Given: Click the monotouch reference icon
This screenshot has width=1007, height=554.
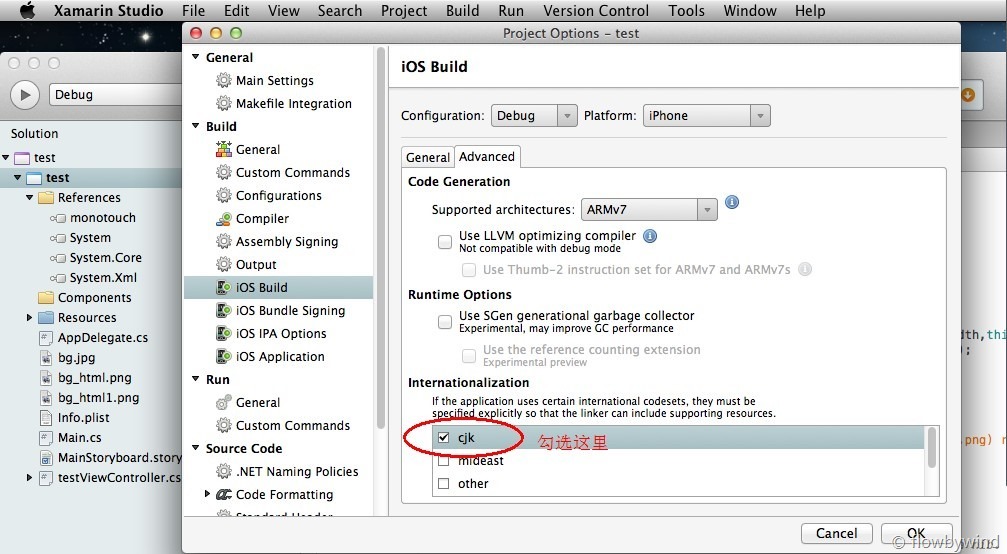Looking at the screenshot, I should tap(58, 218).
